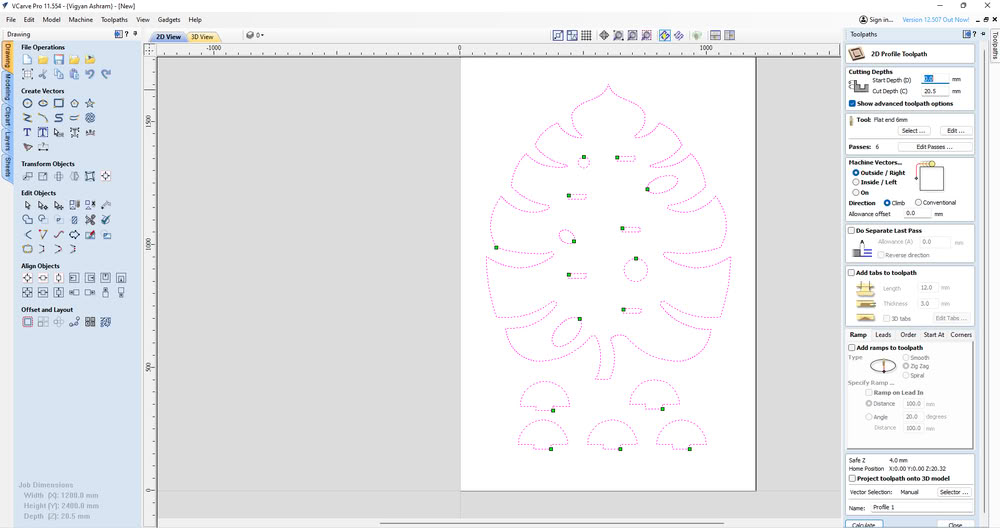This screenshot has width=1000, height=528.
Task: Open the Toolpaths menu
Action: pos(114,20)
